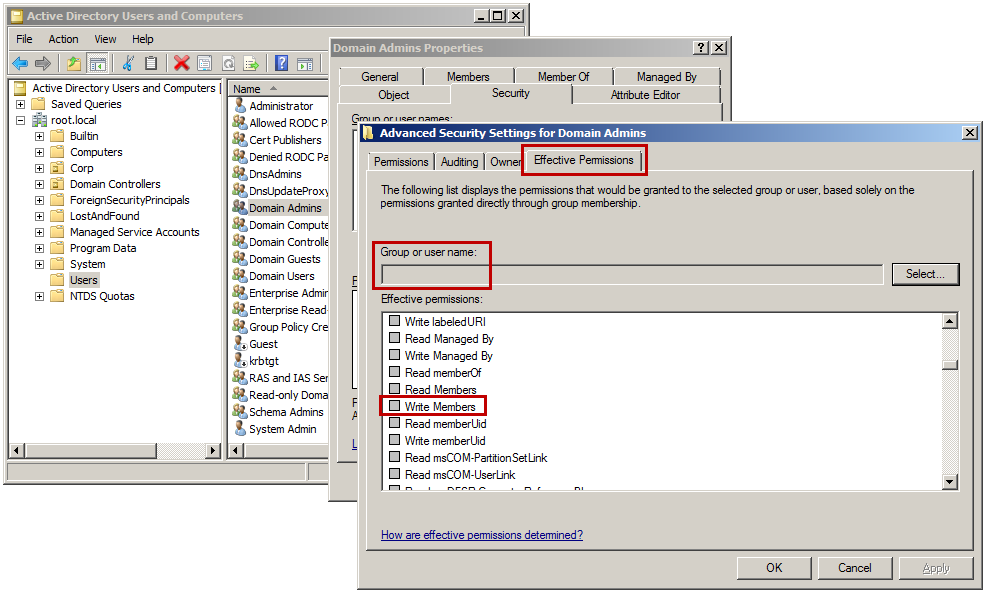This screenshot has height=597, width=988.
Task: Enable the Read memberOf permission
Action: pyautogui.click(x=394, y=372)
